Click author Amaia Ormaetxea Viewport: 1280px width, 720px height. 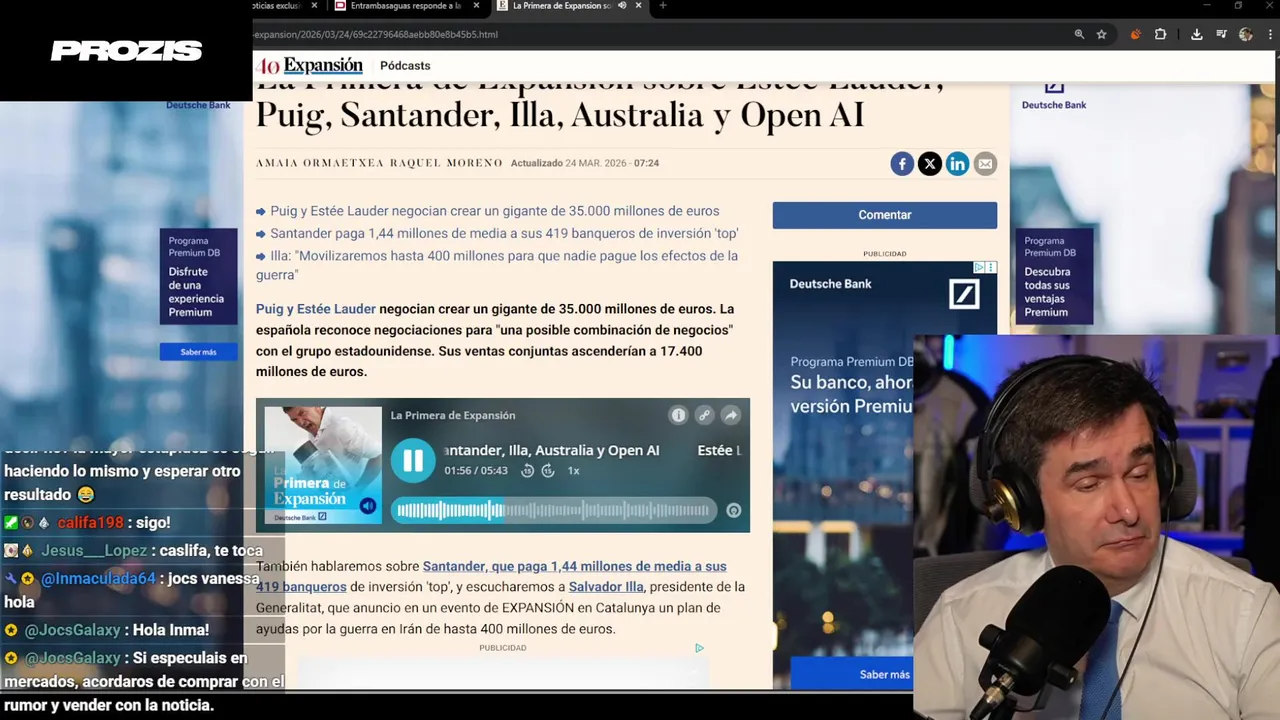pyautogui.click(x=318, y=163)
